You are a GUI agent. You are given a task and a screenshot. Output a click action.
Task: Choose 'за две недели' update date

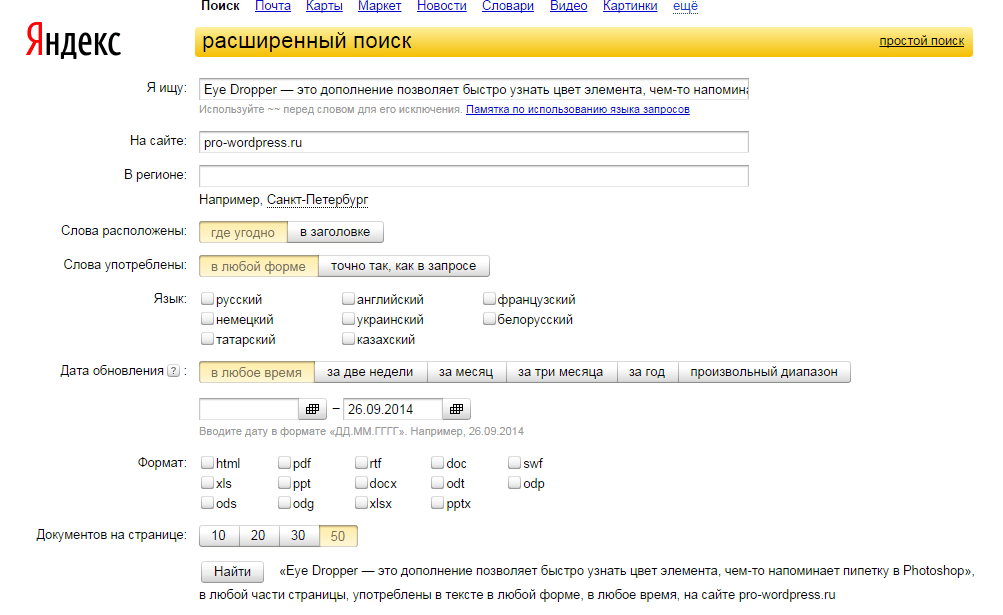coord(370,372)
